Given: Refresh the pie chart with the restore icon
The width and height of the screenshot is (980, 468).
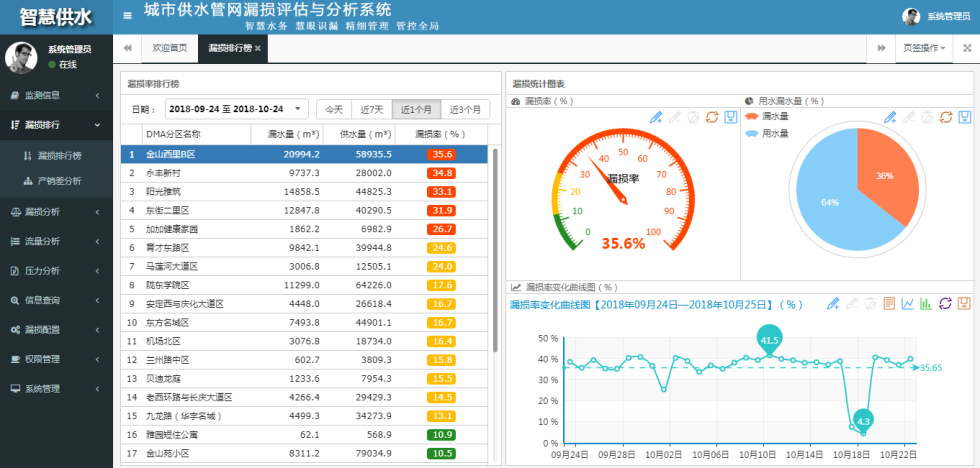Looking at the screenshot, I should coord(946,117).
